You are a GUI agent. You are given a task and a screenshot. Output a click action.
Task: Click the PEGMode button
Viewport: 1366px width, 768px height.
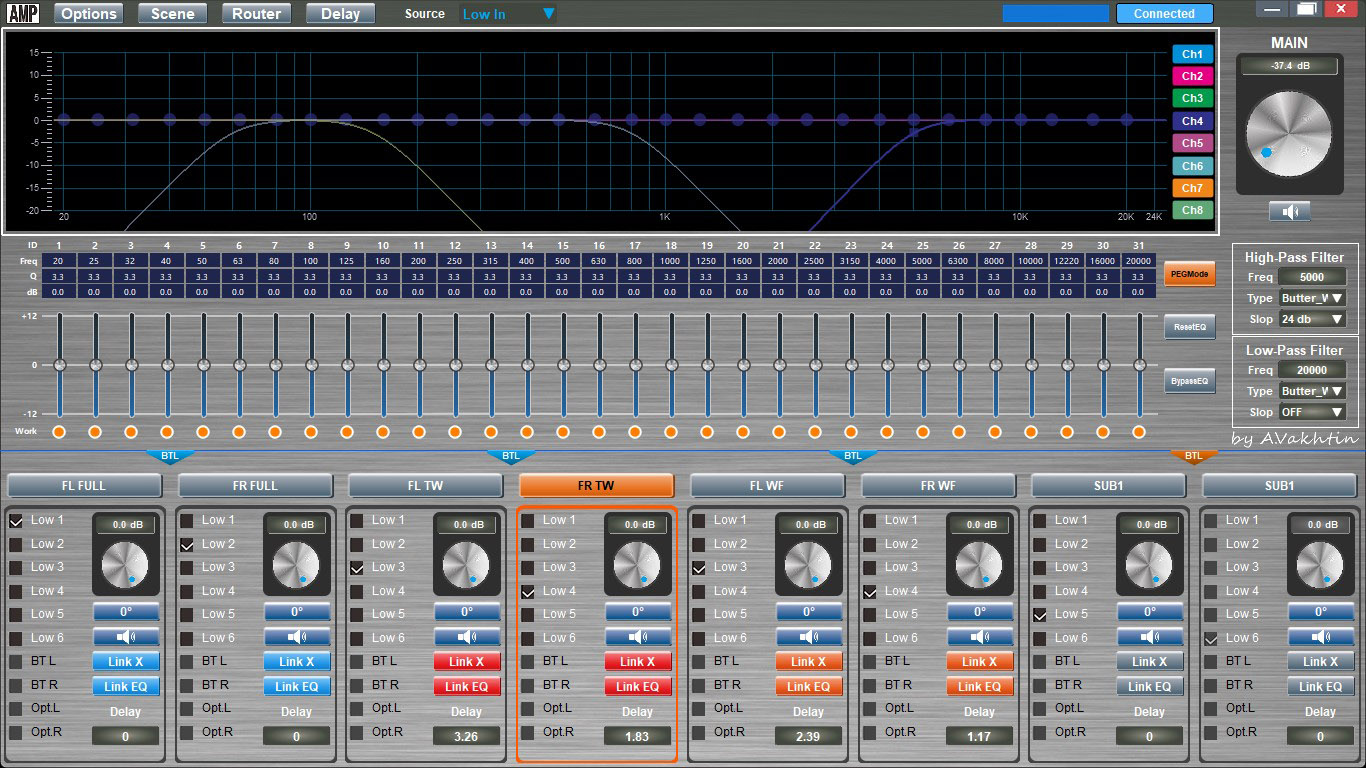1190,273
